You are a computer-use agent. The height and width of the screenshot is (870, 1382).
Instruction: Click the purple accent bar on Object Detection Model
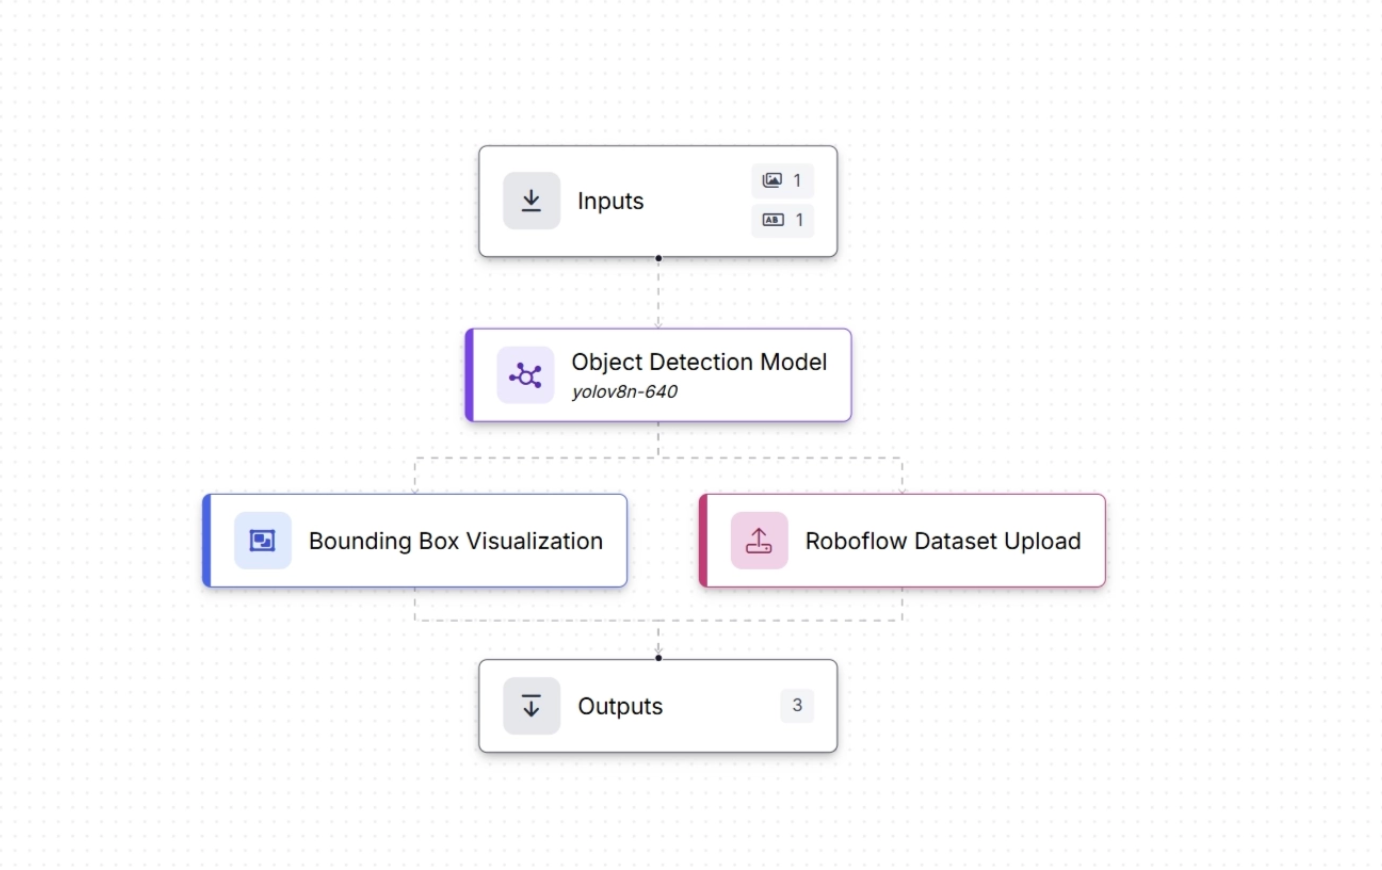click(x=469, y=375)
